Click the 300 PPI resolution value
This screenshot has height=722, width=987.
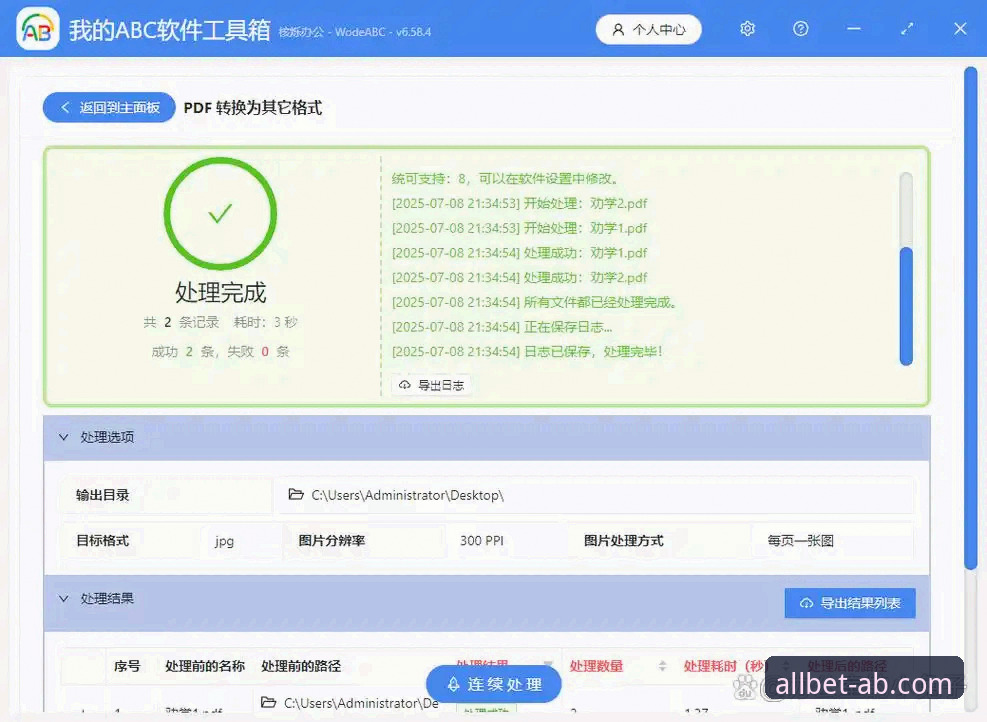[x=482, y=541]
